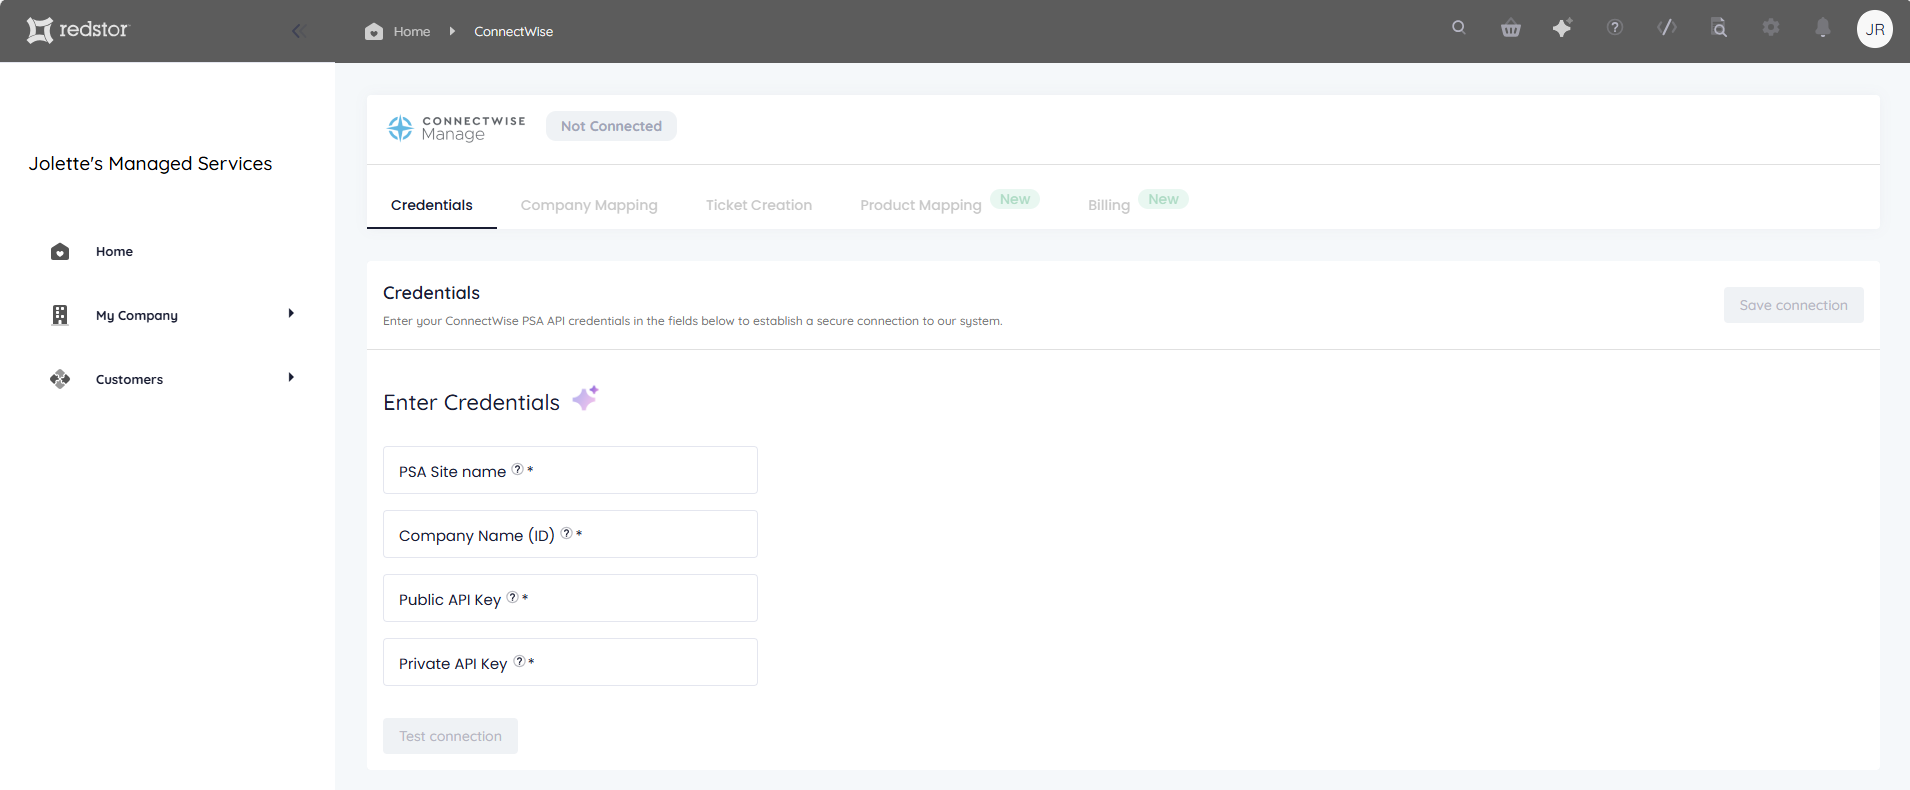Click the AI sparkle icon in top bar
Screen dimensions: 1910x790
point(1563,28)
